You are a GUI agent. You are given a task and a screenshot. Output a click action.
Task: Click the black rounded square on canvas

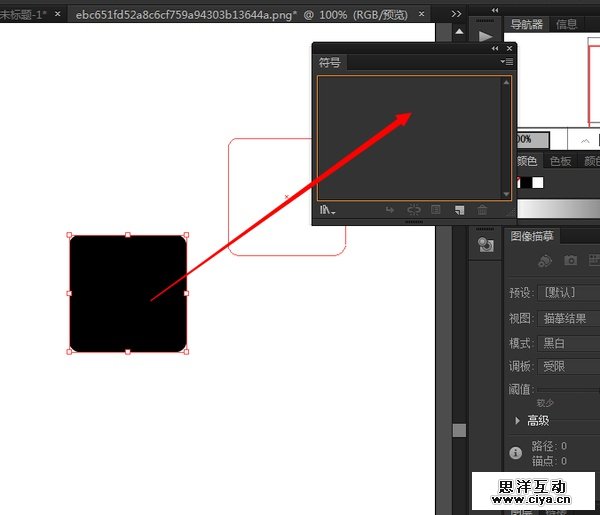coord(128,293)
